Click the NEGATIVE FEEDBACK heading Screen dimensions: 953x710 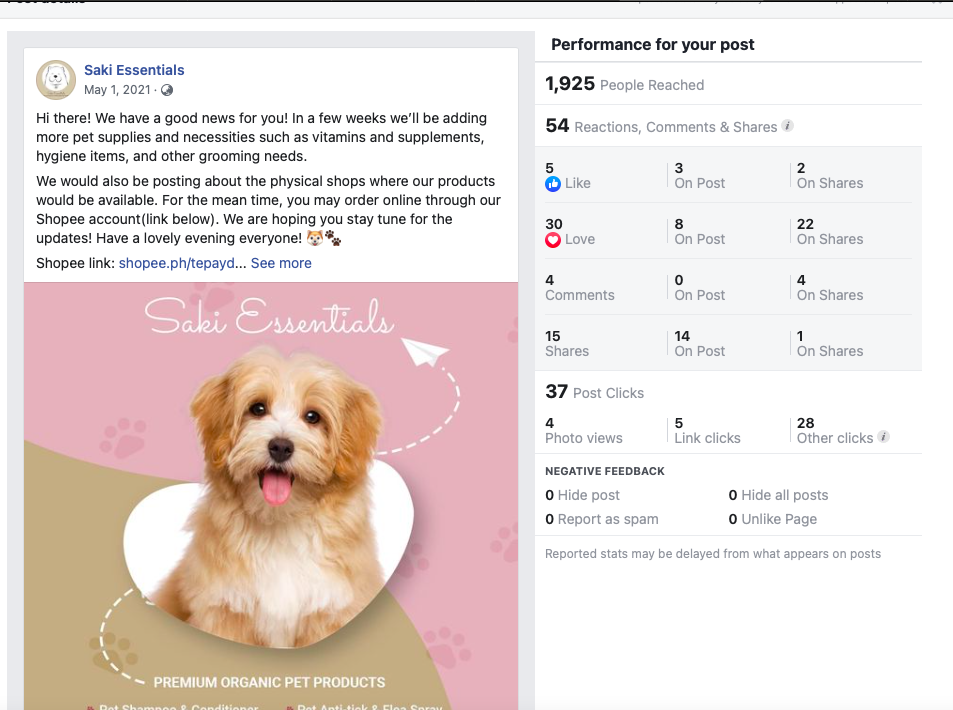605,471
